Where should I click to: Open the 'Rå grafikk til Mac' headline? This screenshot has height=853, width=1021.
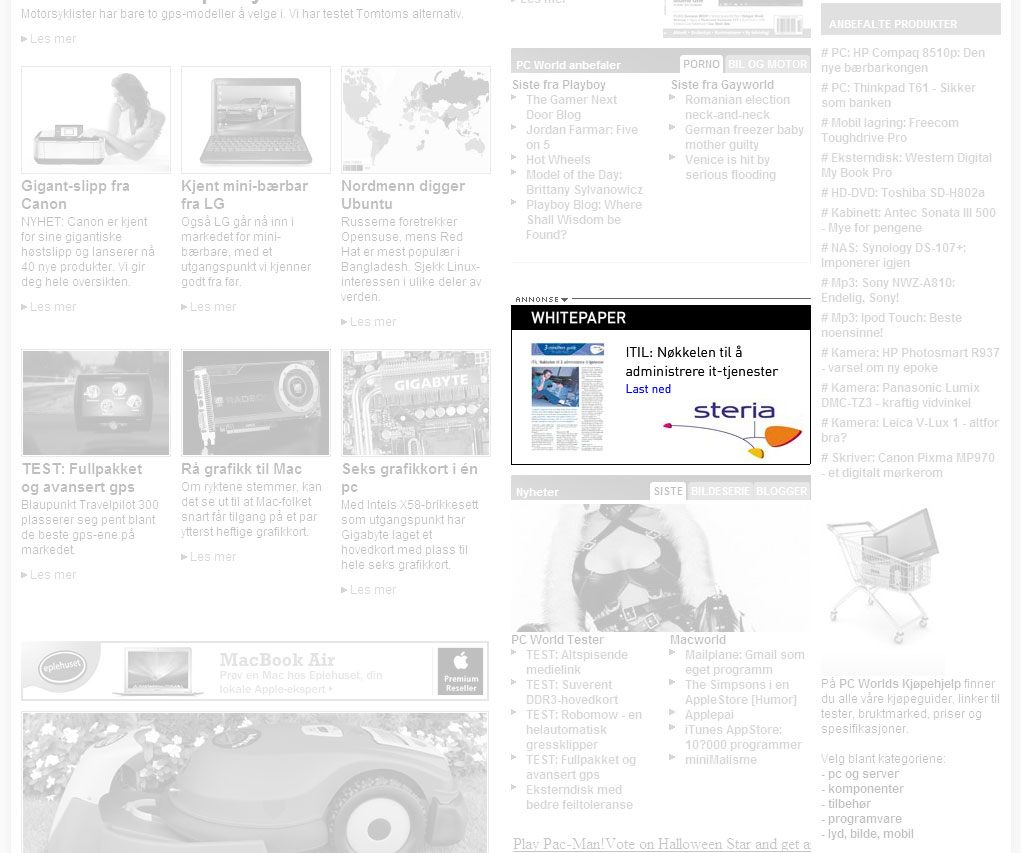(x=242, y=469)
